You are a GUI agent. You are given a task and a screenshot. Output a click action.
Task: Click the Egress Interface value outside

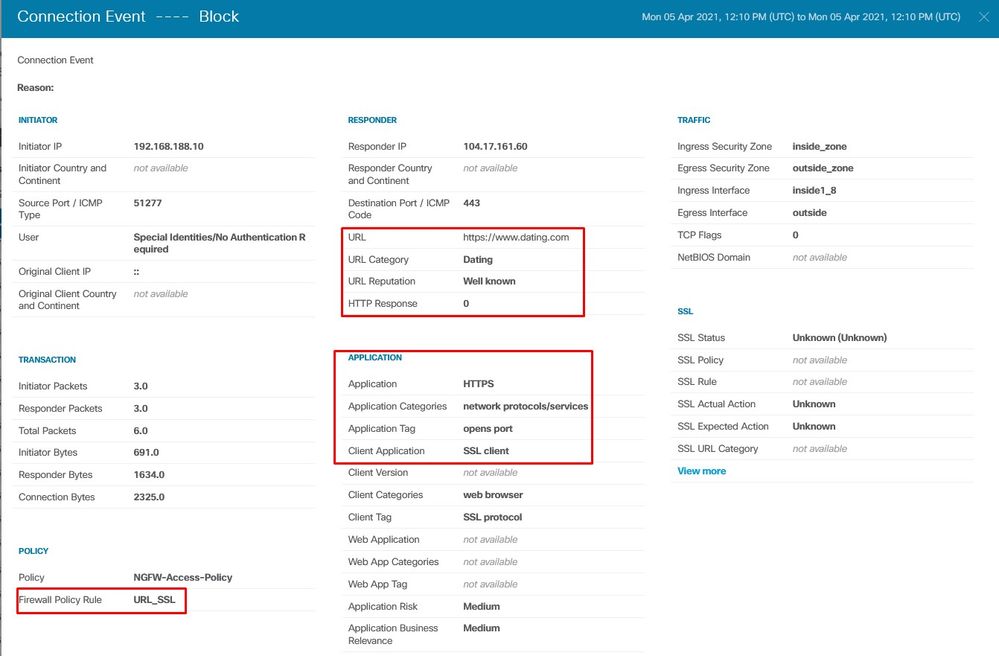(809, 213)
